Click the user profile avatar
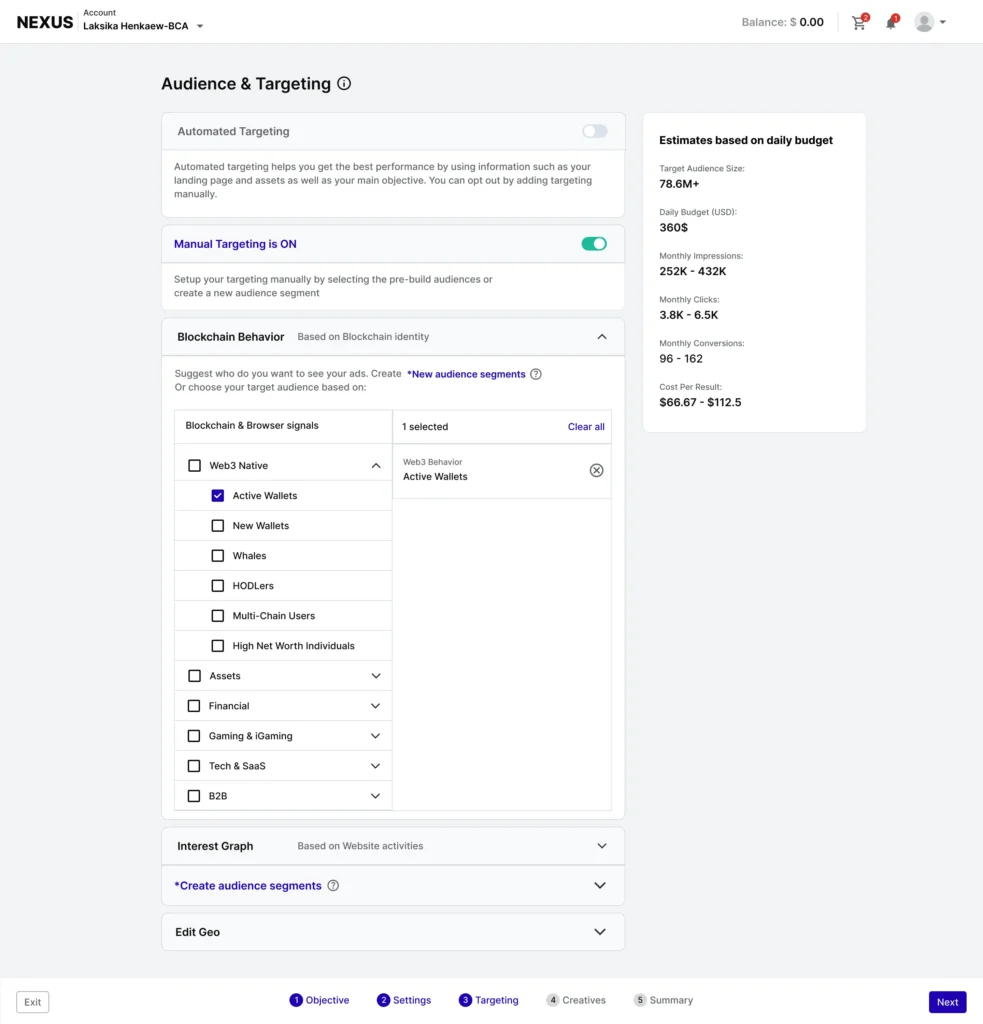 pyautogui.click(x=924, y=22)
